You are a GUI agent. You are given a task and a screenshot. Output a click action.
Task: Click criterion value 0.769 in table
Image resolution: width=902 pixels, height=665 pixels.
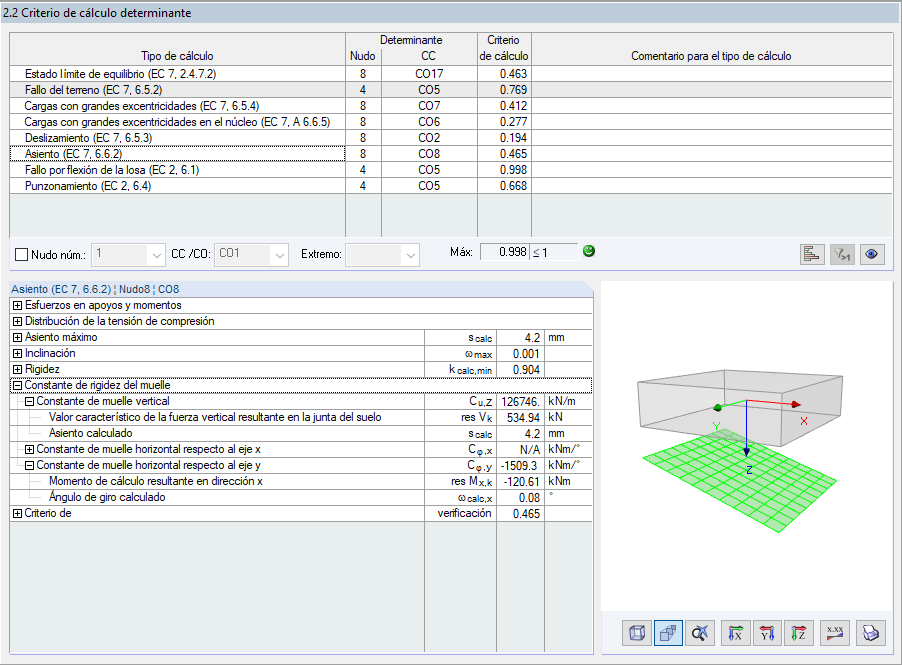(504, 90)
